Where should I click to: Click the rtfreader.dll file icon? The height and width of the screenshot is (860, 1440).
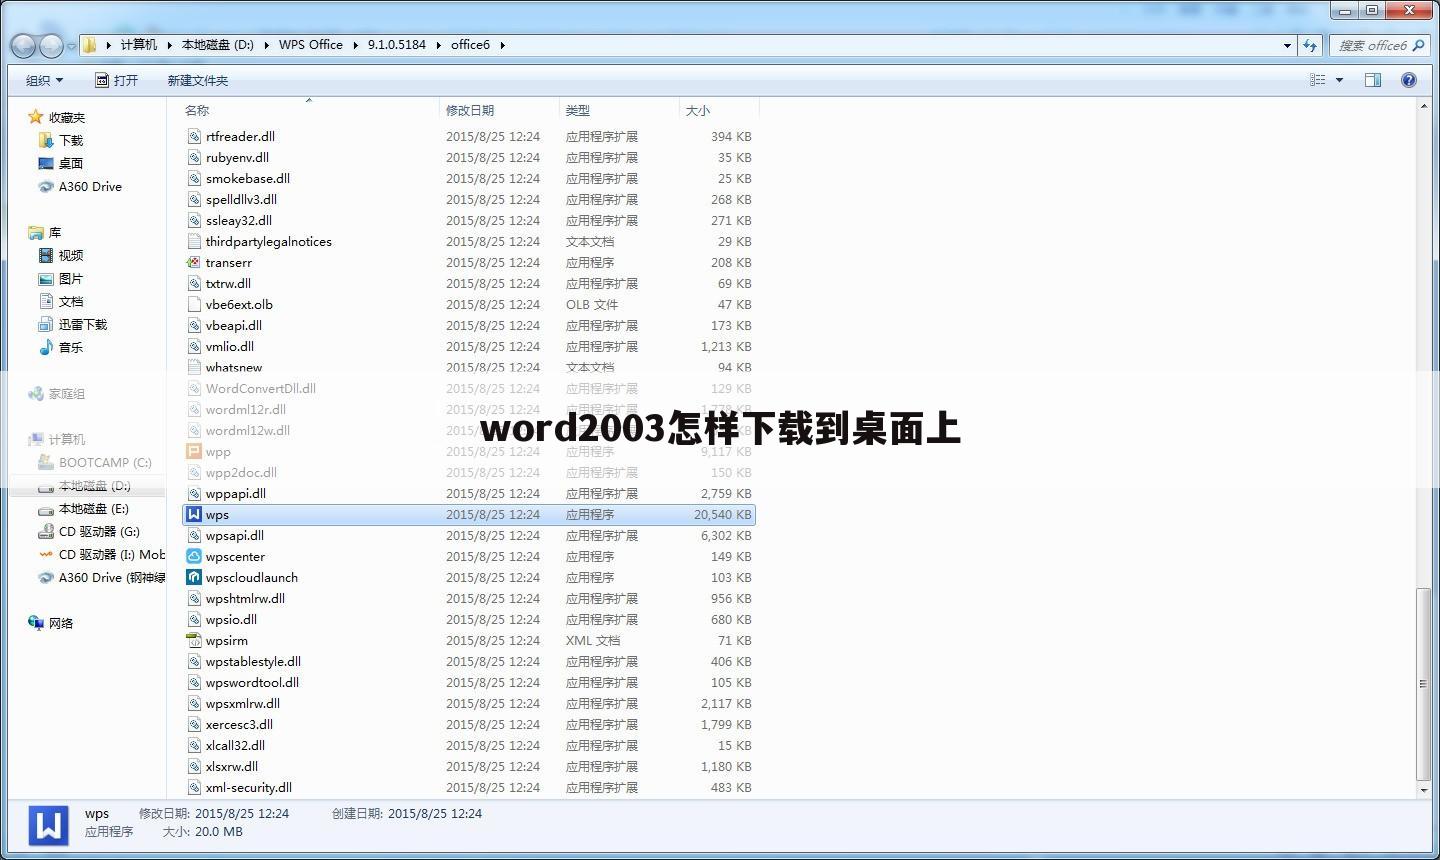[x=194, y=136]
